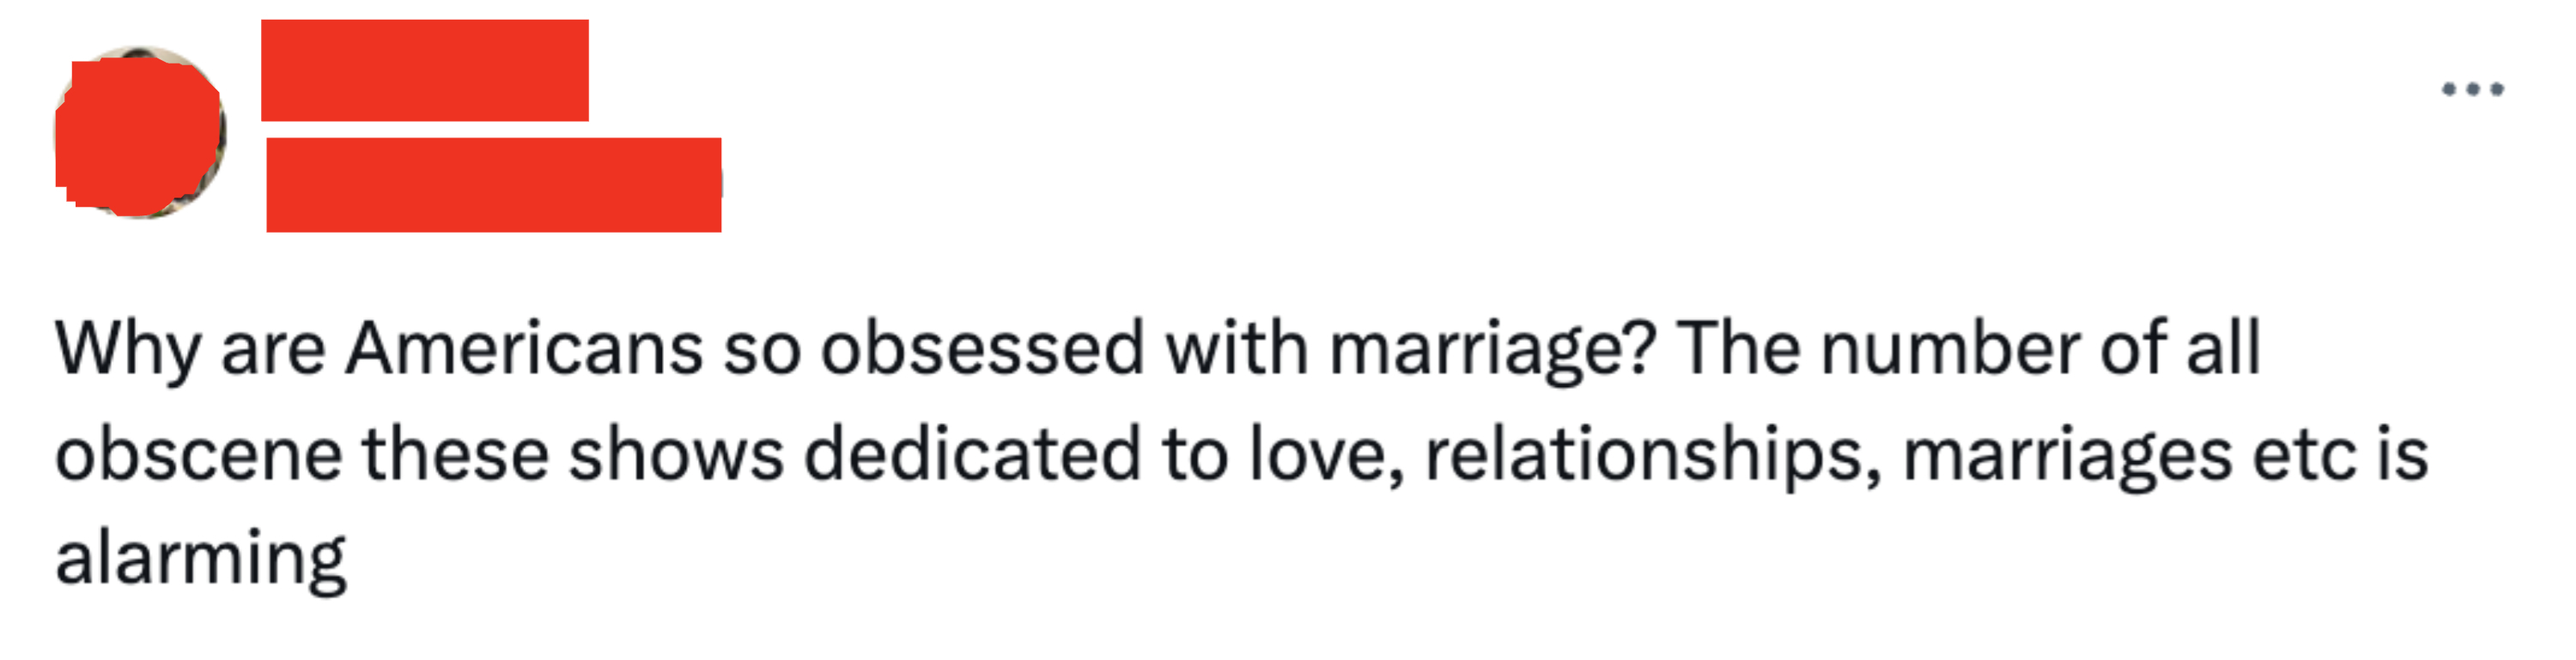Click the word "these" in the tweet
This screenshot has width=2576, height=660.
click(x=455, y=455)
